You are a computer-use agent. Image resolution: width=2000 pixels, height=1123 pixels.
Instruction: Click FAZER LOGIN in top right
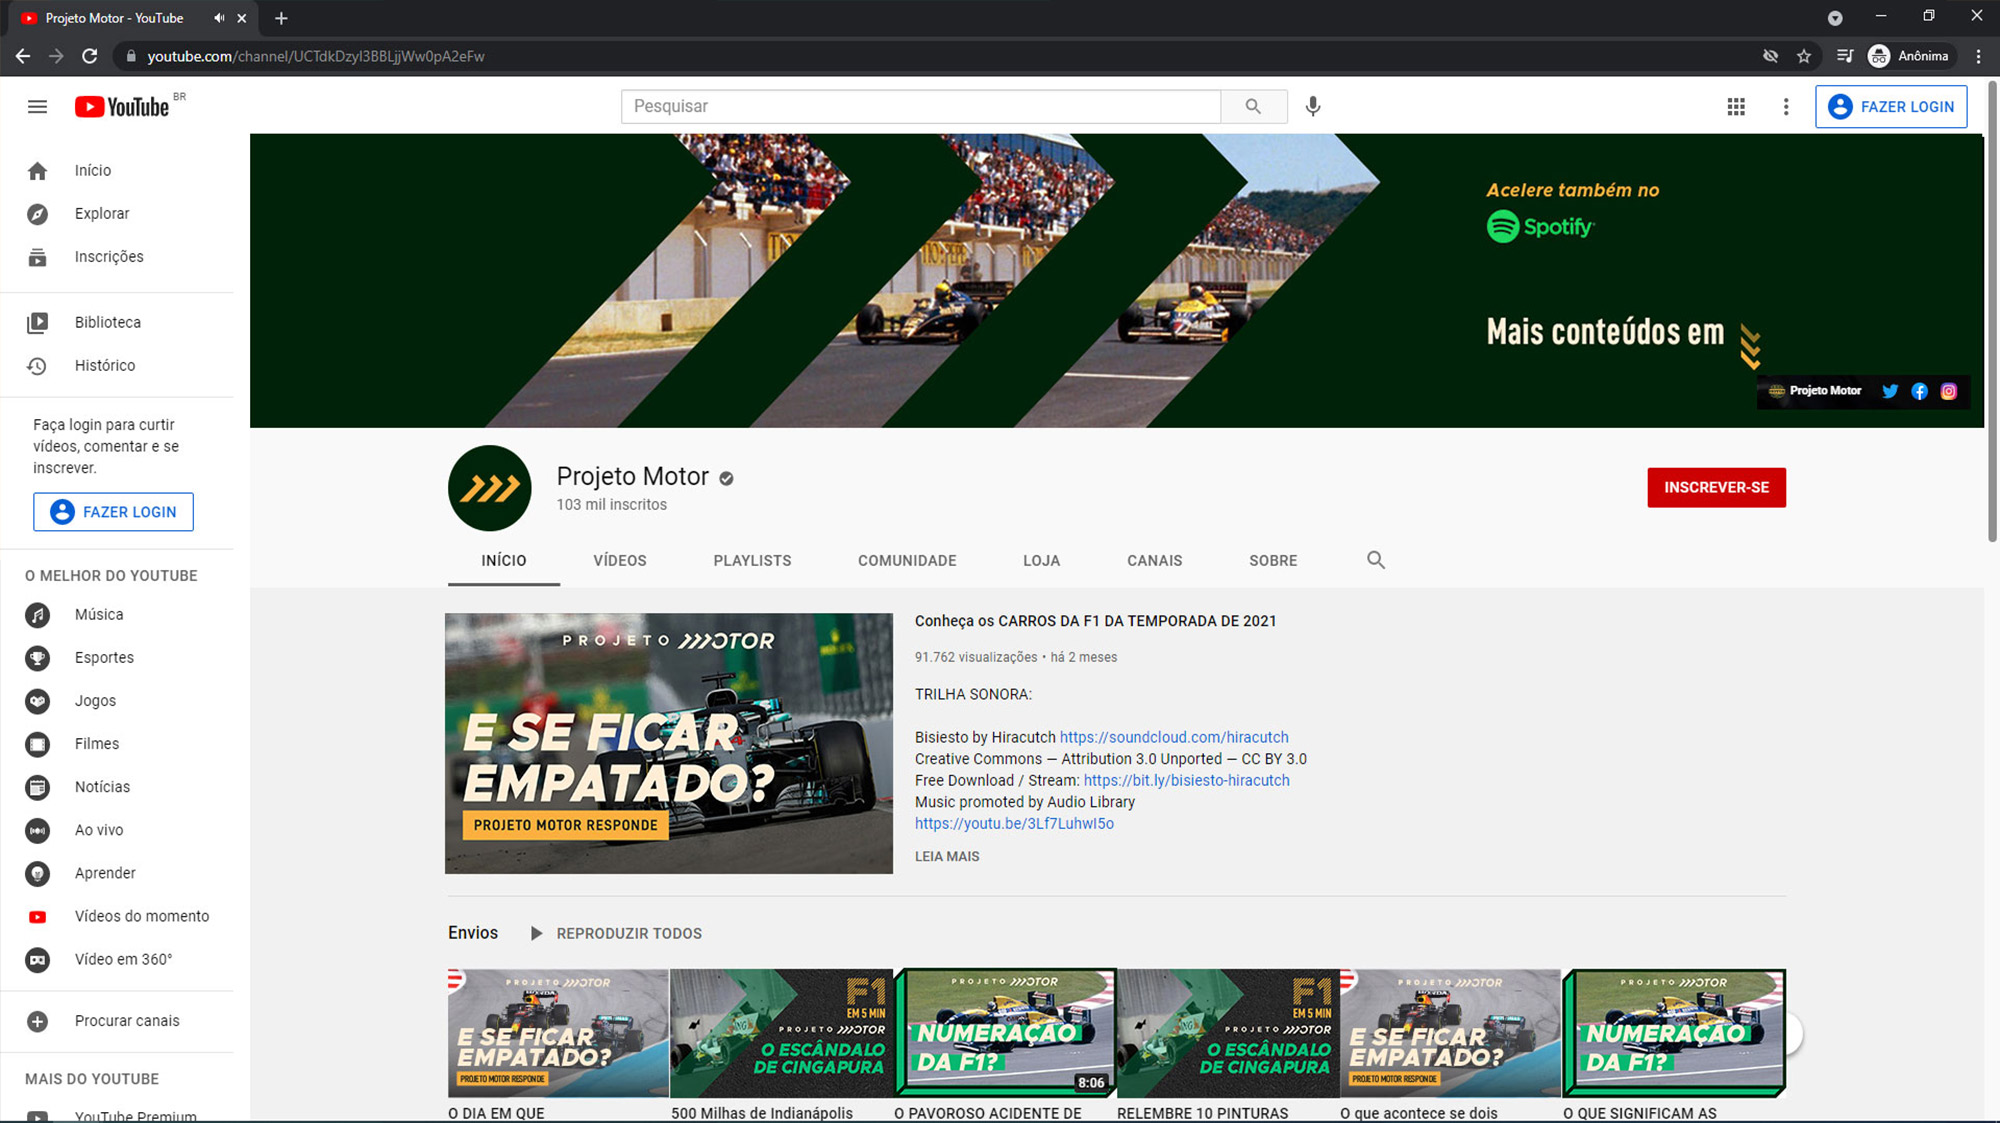pos(1891,107)
